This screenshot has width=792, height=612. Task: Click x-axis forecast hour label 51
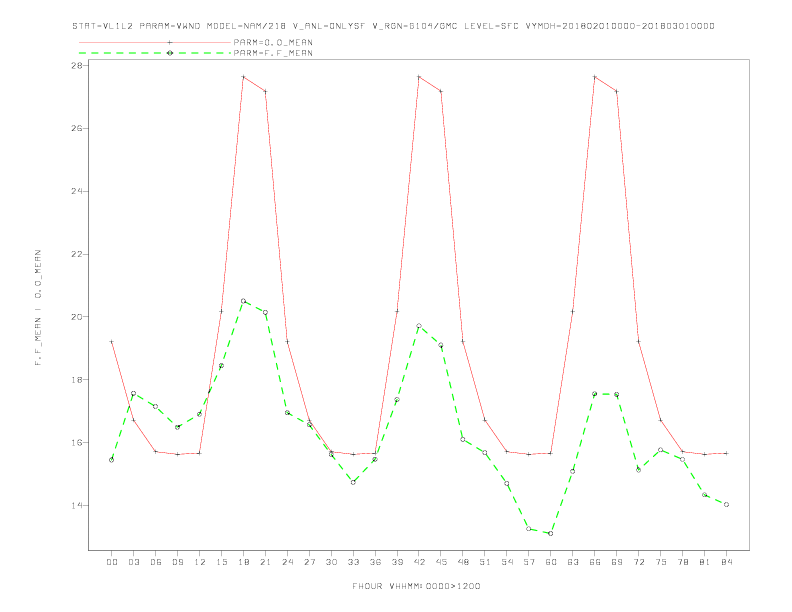pyautogui.click(x=485, y=562)
